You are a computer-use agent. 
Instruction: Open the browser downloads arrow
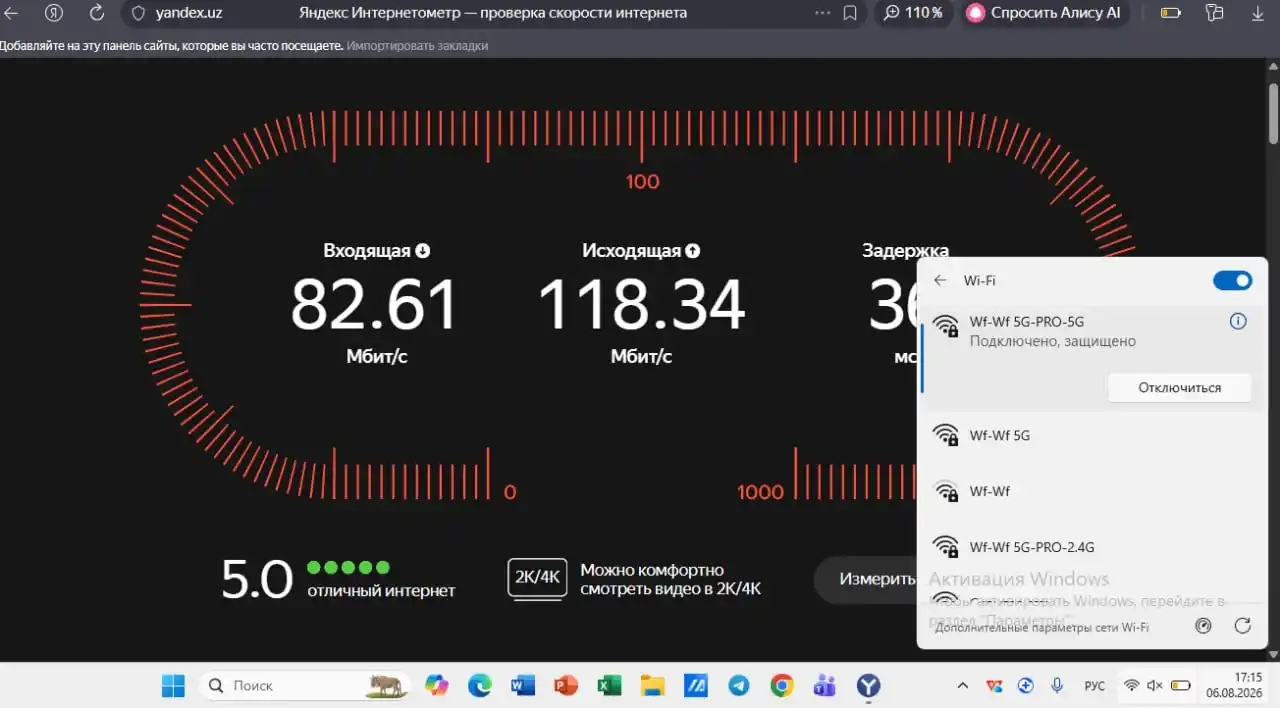(x=1258, y=13)
